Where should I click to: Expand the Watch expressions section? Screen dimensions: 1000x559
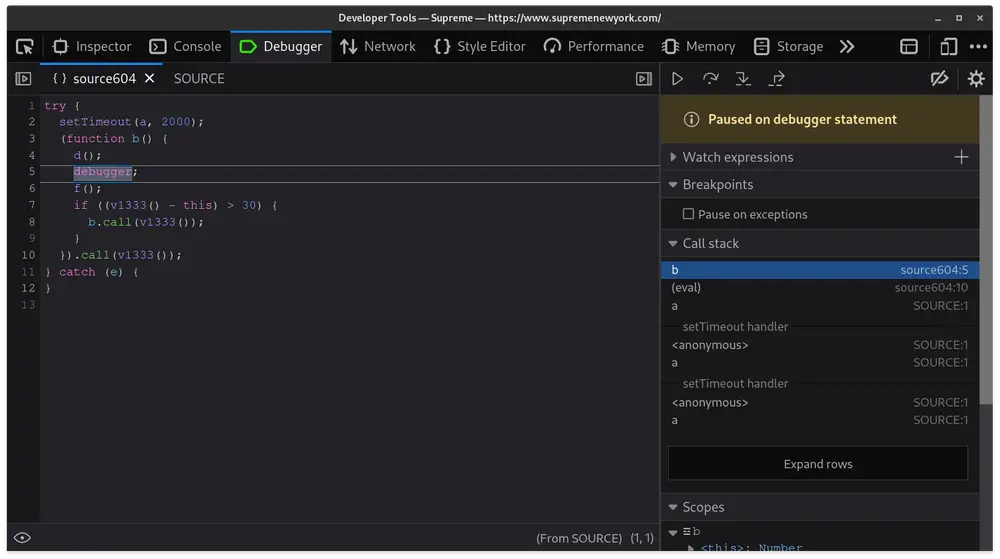click(x=673, y=157)
